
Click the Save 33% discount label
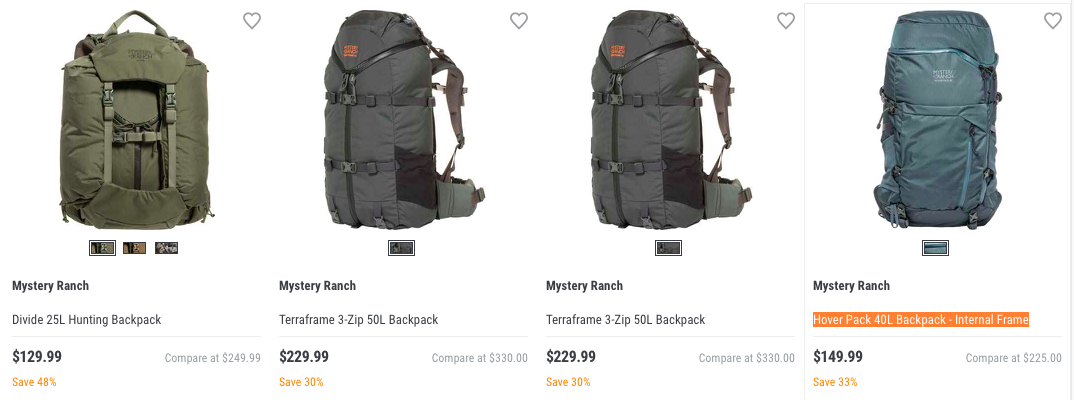(835, 382)
